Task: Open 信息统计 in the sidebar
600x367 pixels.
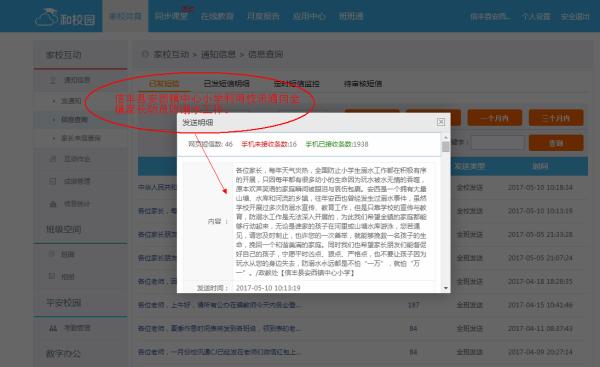Action: pos(77,204)
